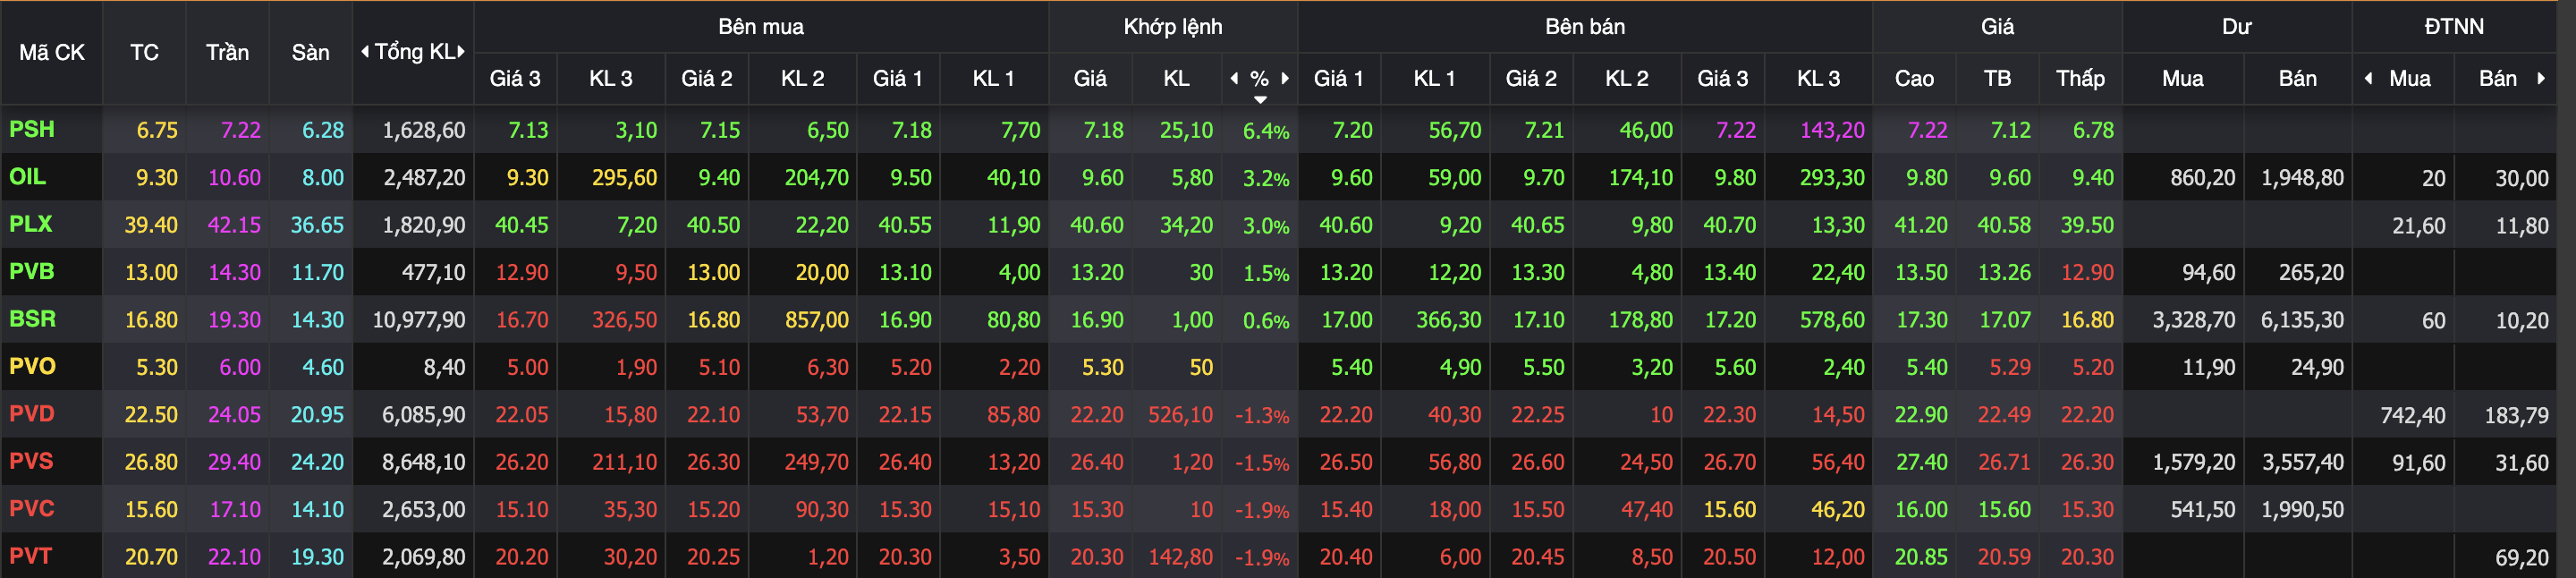The width and height of the screenshot is (2576, 578).
Task: Click the Bên mua group header
Action: [760, 27]
